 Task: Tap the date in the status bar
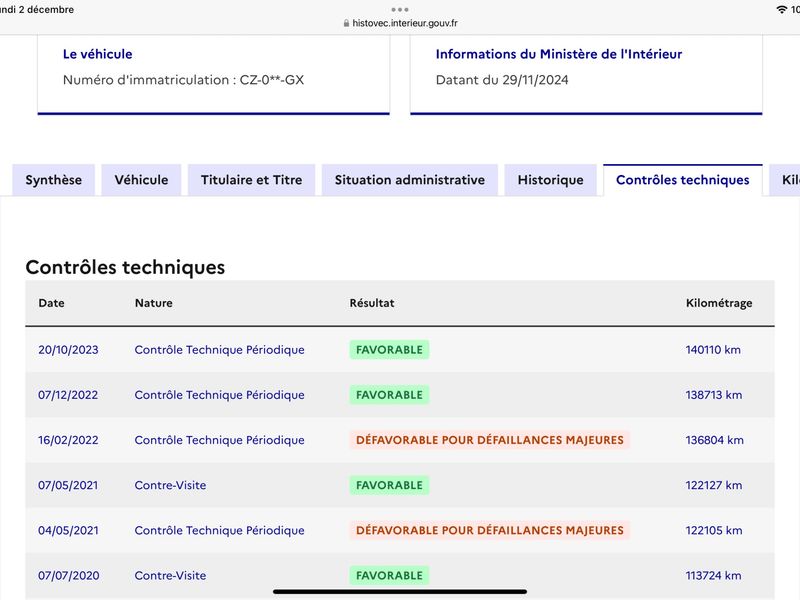coord(37,10)
